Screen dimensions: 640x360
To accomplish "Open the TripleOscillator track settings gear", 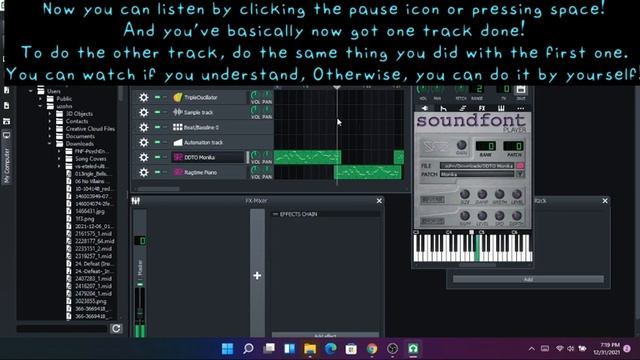I will click(143, 97).
